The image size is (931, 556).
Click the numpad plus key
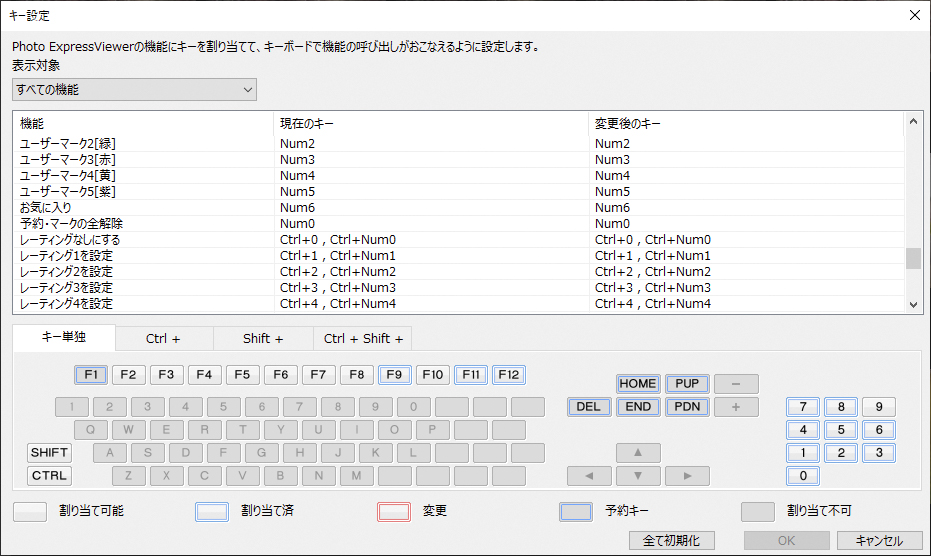pyautogui.click(x=736, y=407)
